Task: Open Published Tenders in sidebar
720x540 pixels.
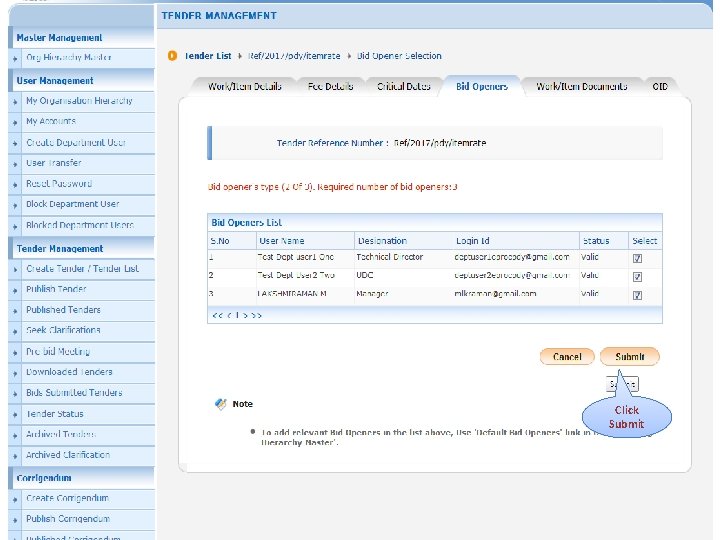Action: [63, 310]
